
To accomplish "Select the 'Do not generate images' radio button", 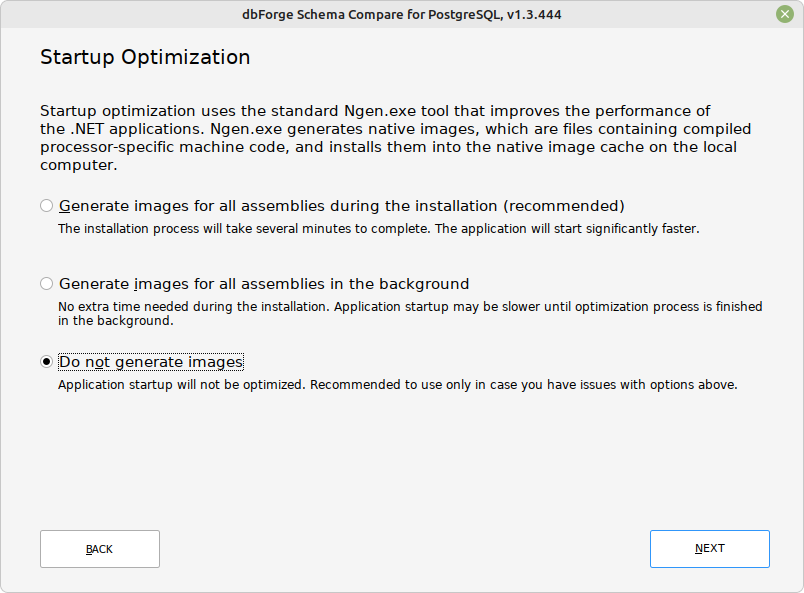I will [x=47, y=362].
